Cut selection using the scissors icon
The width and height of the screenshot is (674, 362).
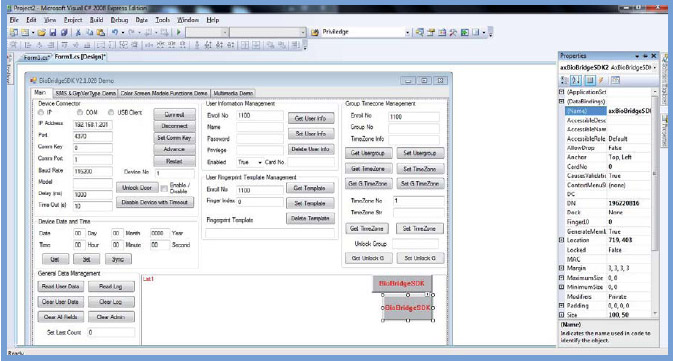point(78,32)
